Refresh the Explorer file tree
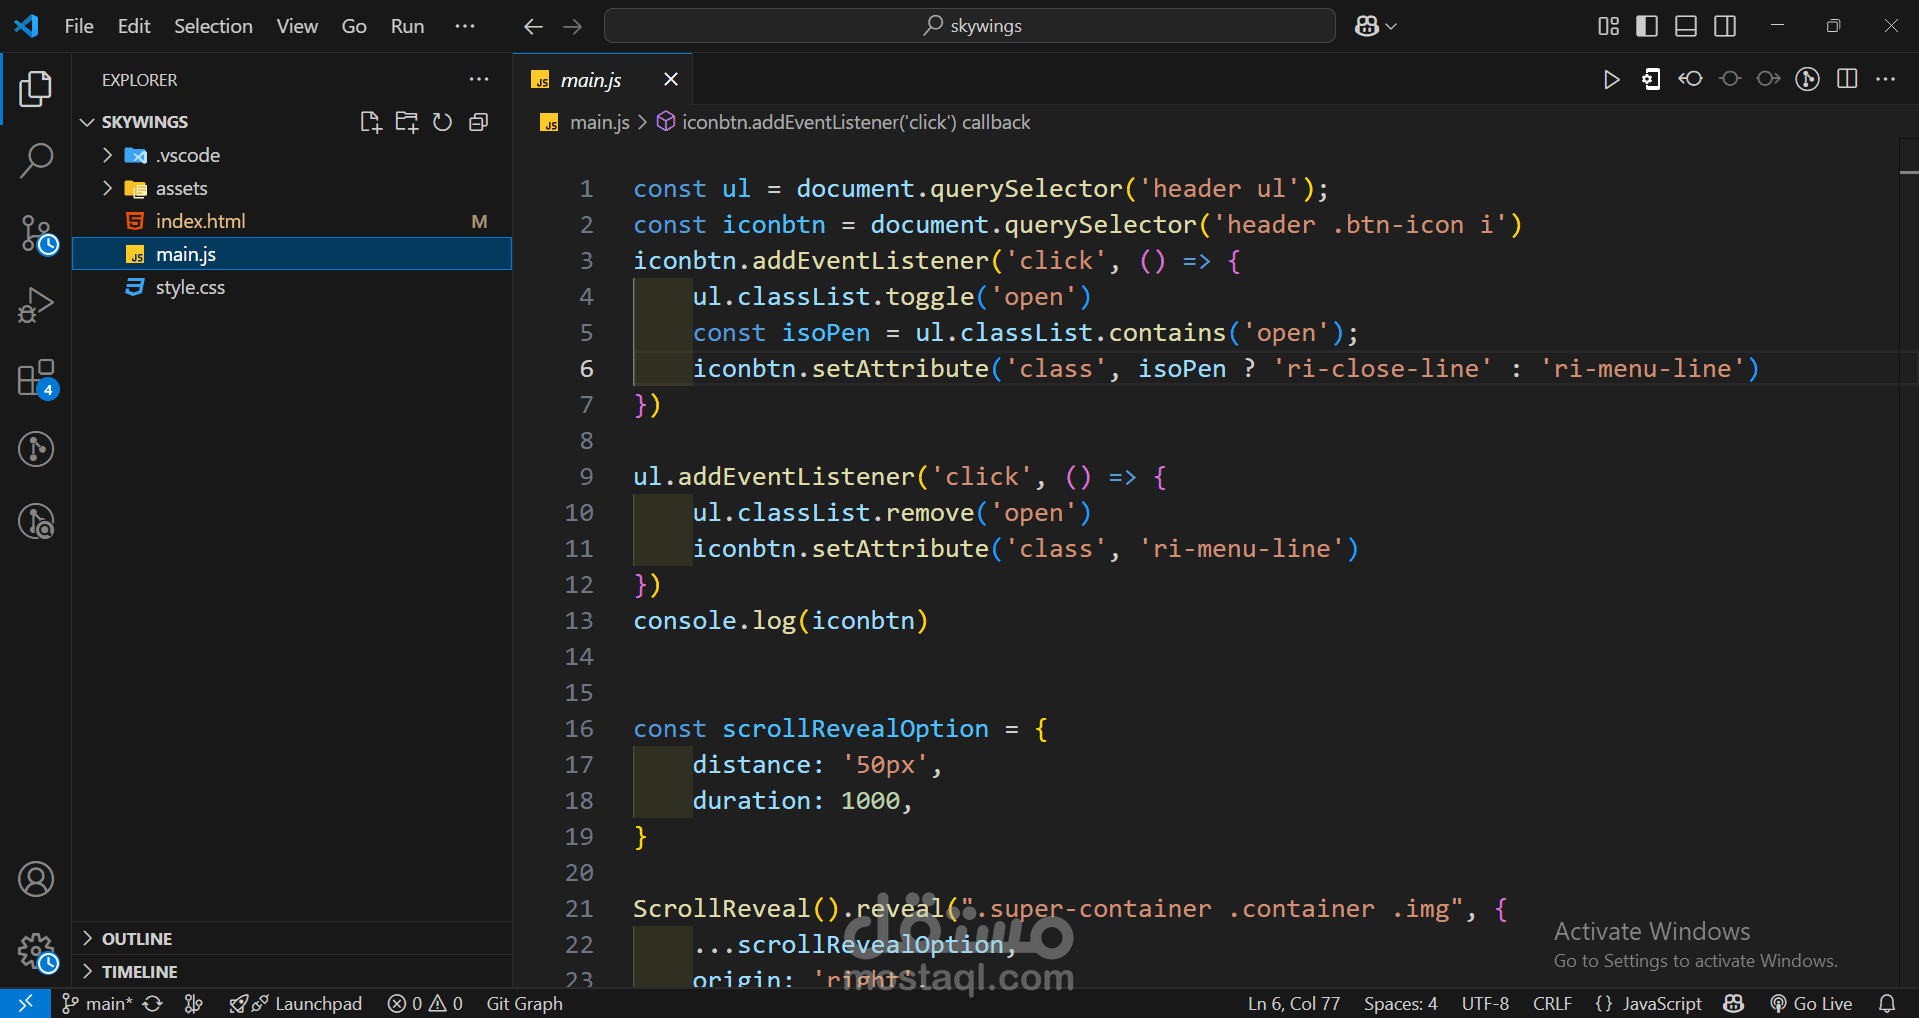The image size is (1919, 1018). tap(442, 122)
